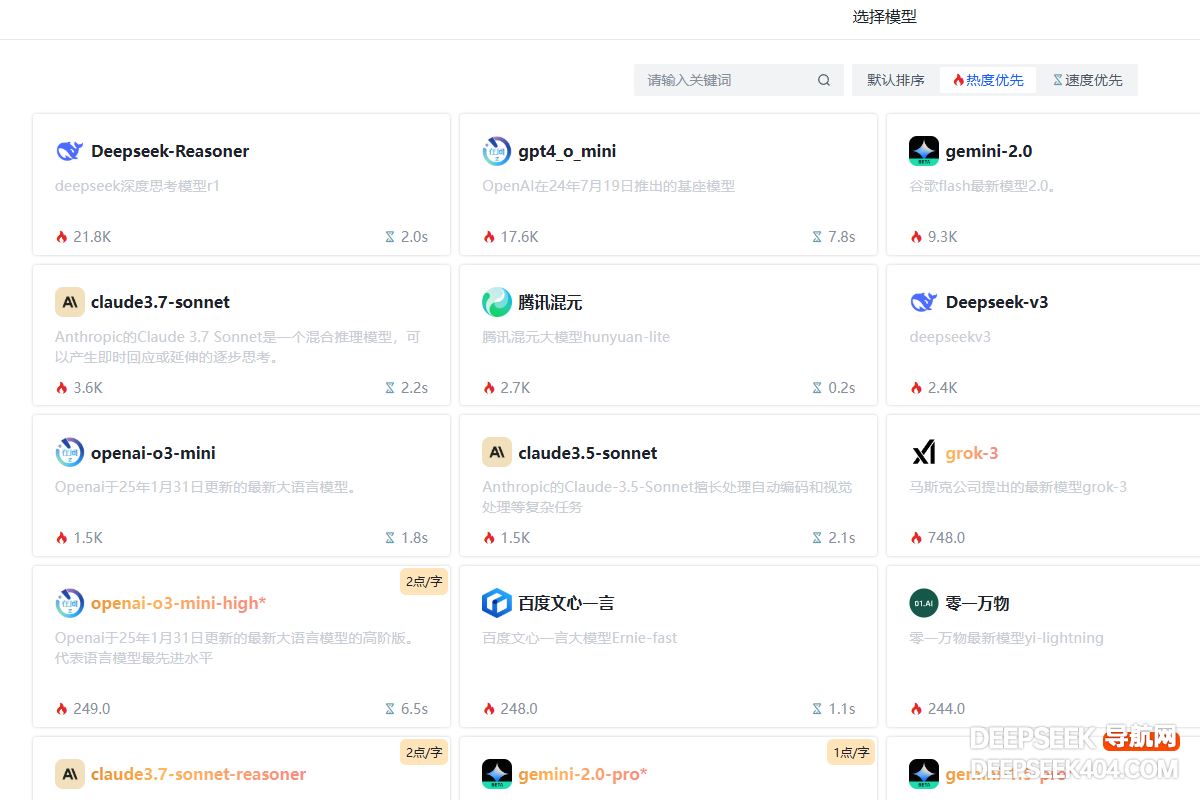The width and height of the screenshot is (1200, 800).
Task: Click the 2.4K heat value
Action: pyautogui.click(x=942, y=388)
